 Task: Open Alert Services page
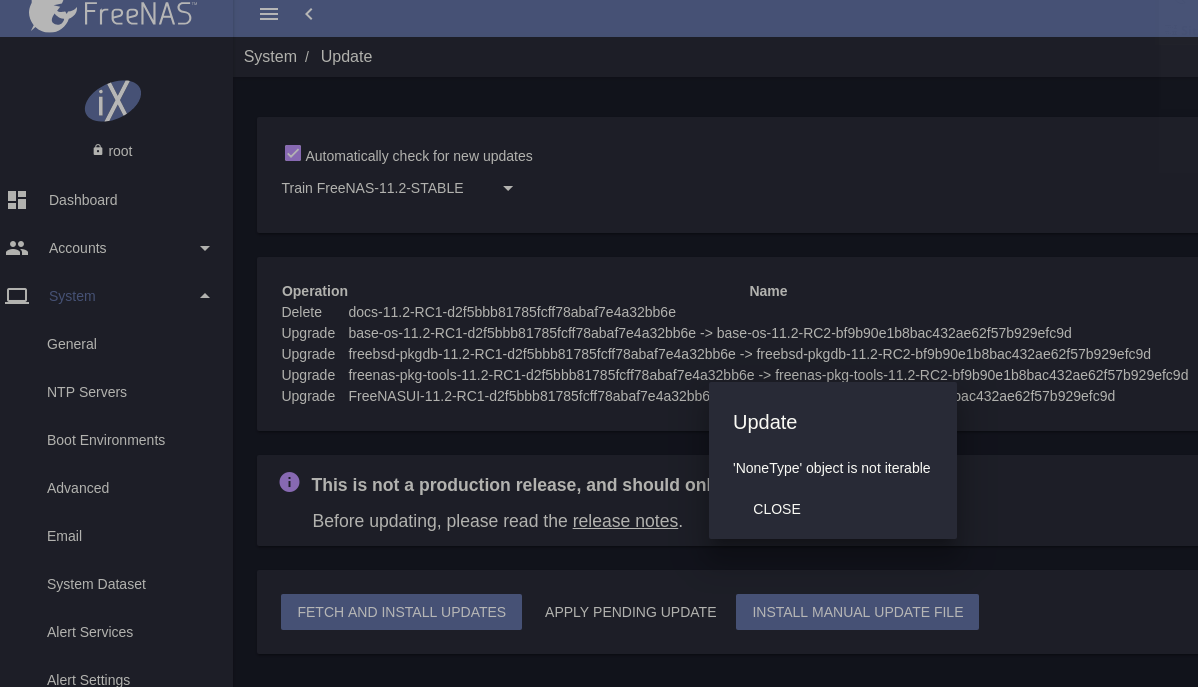[90, 633]
